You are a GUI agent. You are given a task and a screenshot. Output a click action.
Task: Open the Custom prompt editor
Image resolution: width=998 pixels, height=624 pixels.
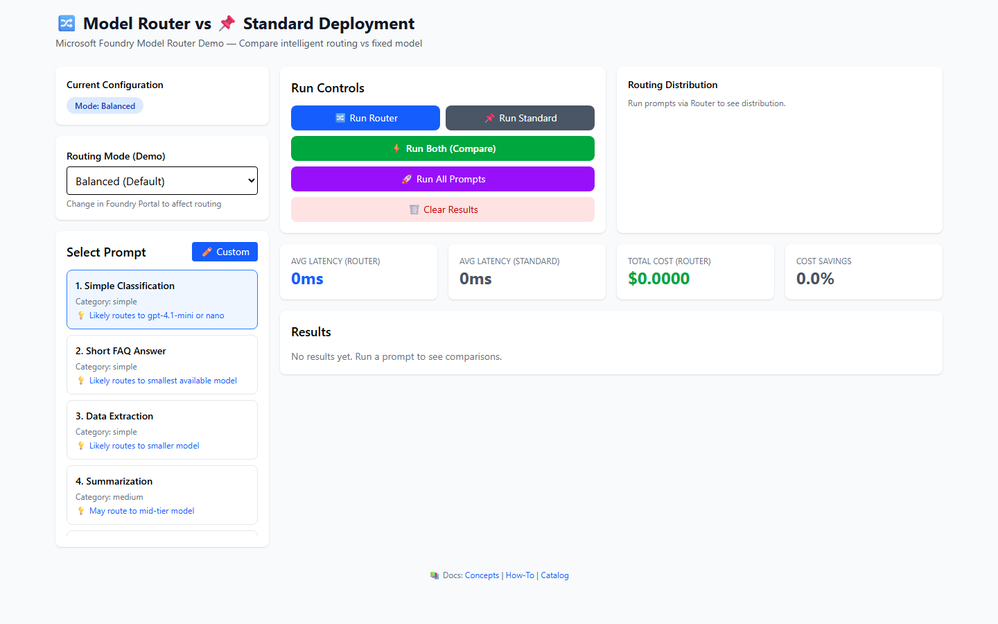(225, 252)
